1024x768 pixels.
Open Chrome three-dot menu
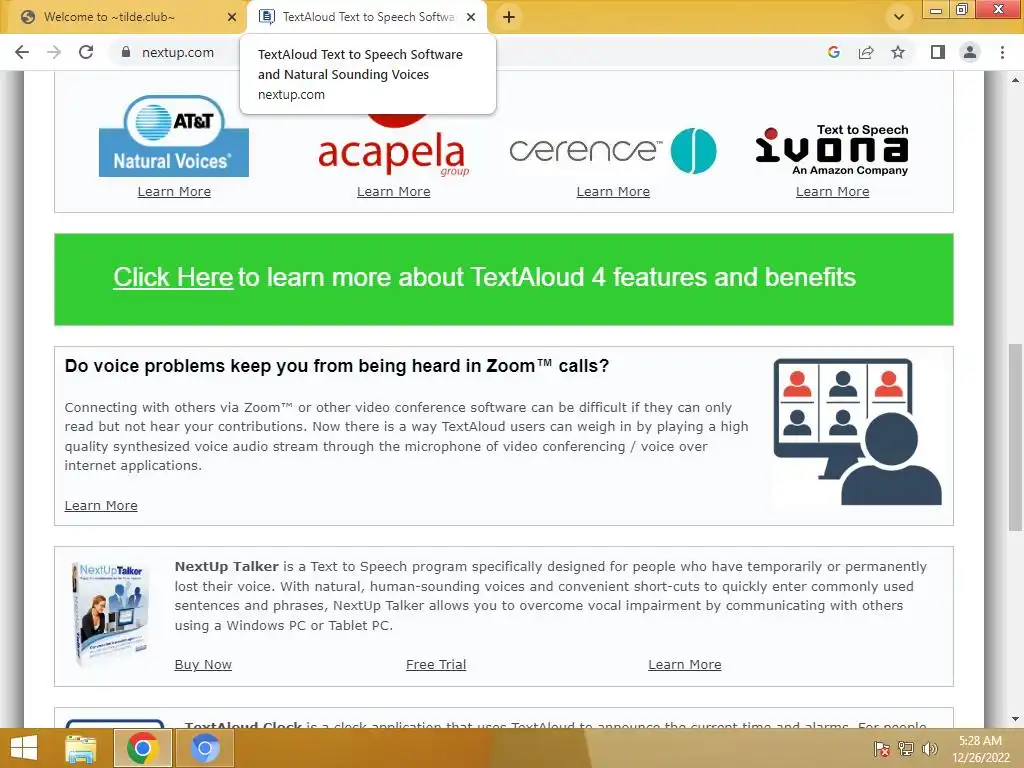1002,52
